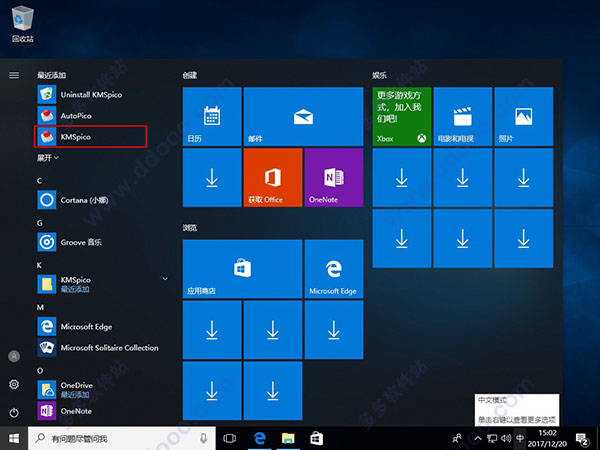Open Settings gear in Start sidebar

pyautogui.click(x=14, y=384)
